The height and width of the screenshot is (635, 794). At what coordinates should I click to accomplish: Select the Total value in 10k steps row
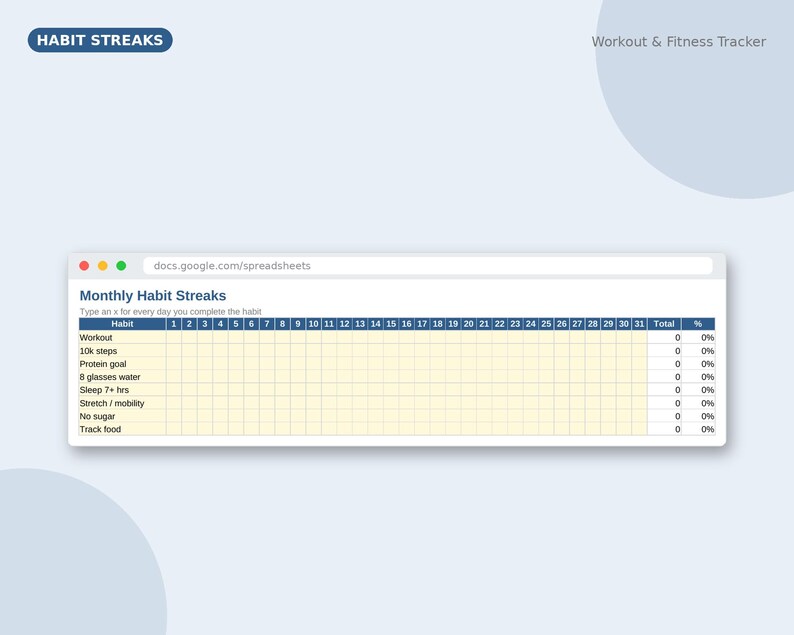pos(664,351)
